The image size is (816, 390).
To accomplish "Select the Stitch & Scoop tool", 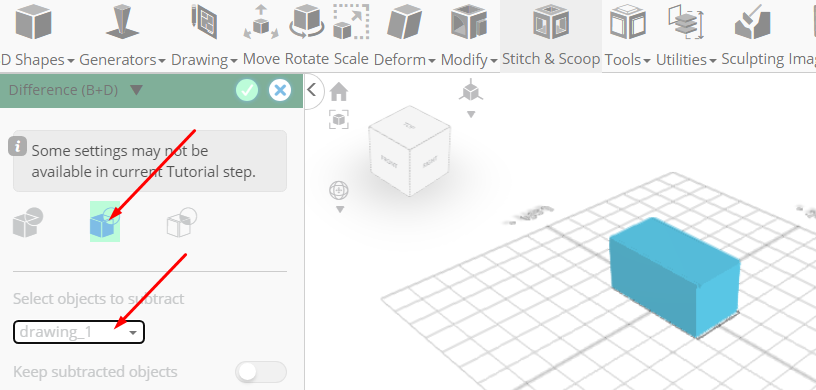I will 551,36.
